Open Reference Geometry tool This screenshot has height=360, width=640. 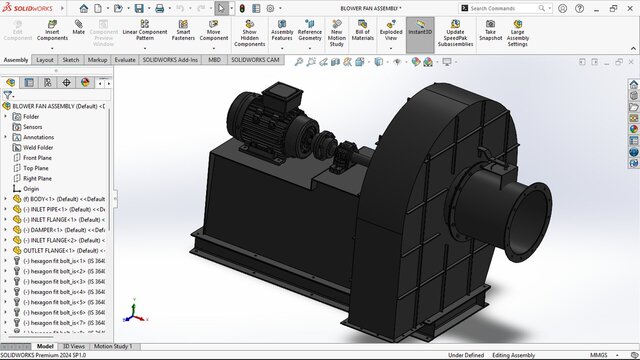(x=310, y=30)
